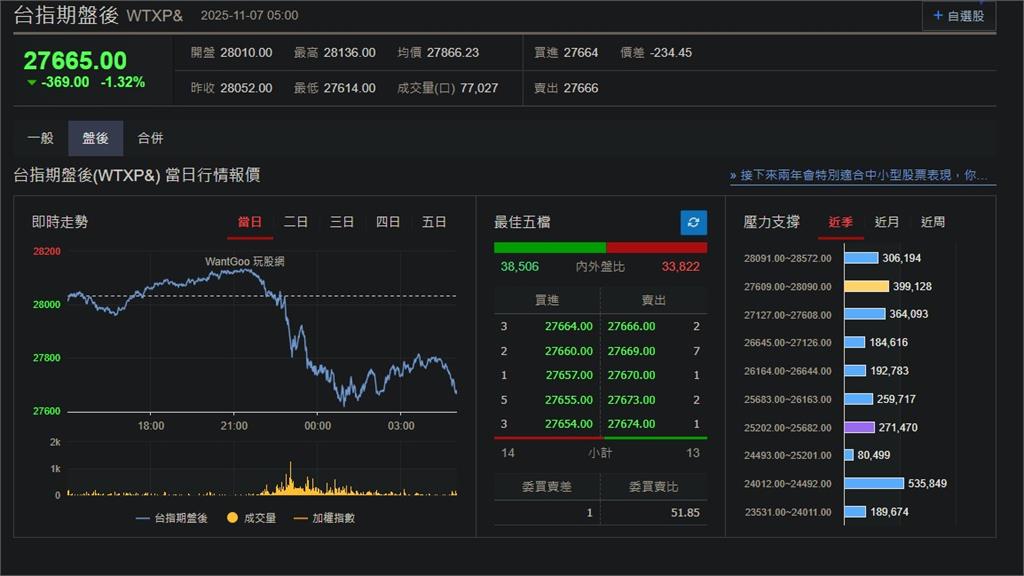The image size is (1024, 576).
Task: Switch to the 合併 tab
Action: [x=151, y=137]
